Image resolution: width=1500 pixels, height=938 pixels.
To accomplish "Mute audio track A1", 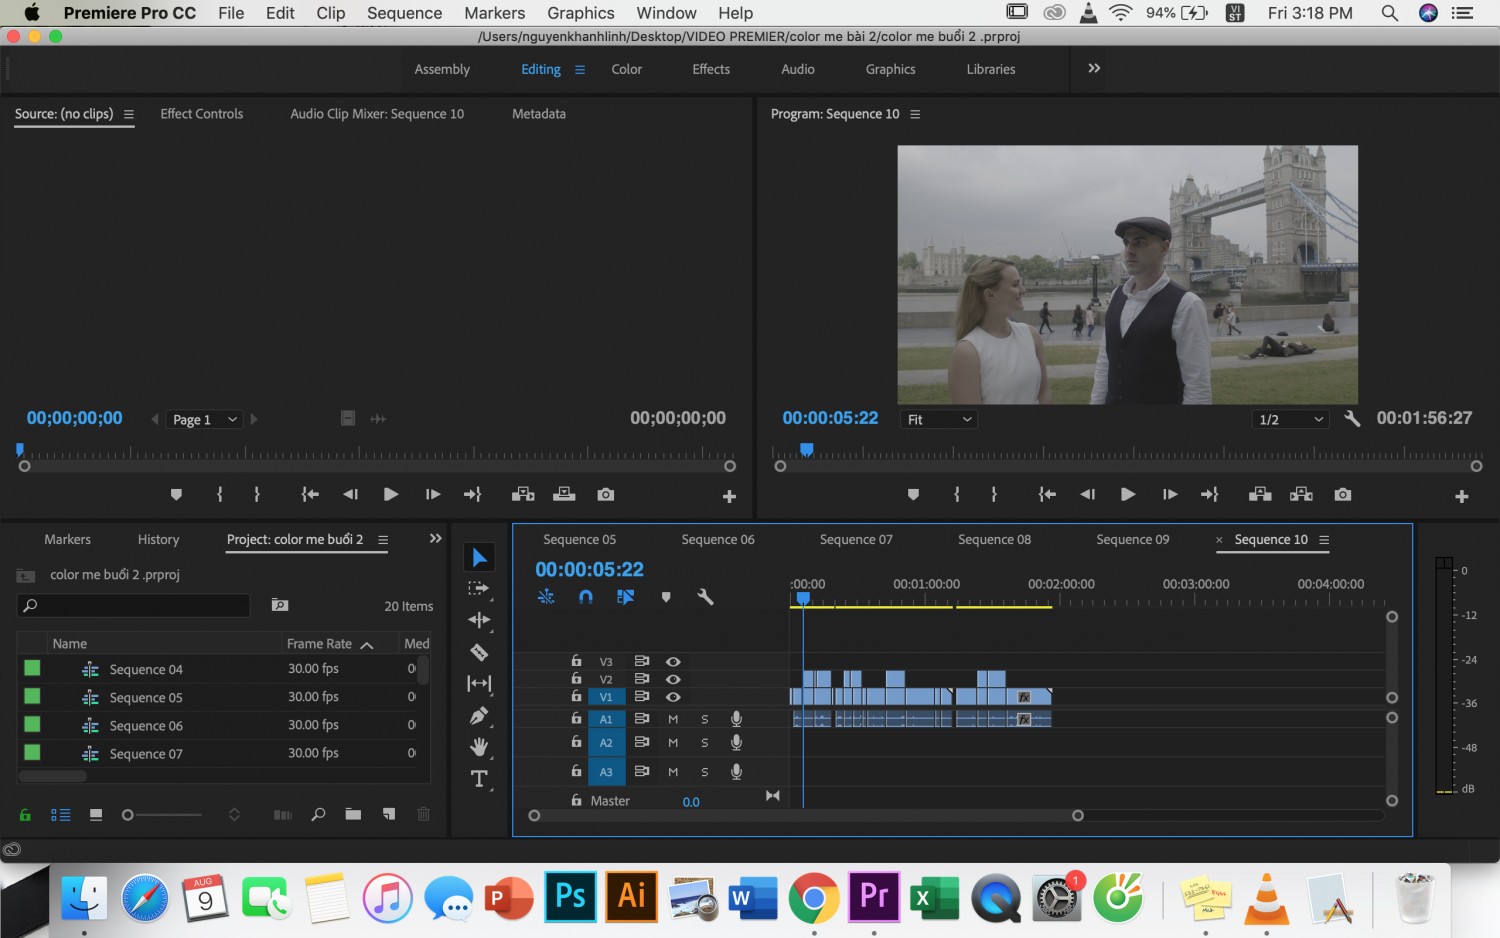I will (673, 719).
